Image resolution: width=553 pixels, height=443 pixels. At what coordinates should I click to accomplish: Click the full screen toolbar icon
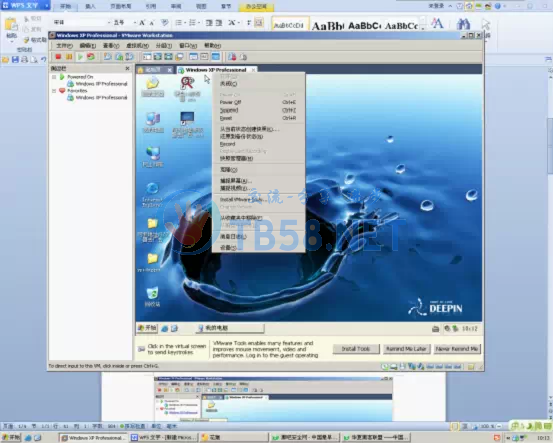(158, 56)
